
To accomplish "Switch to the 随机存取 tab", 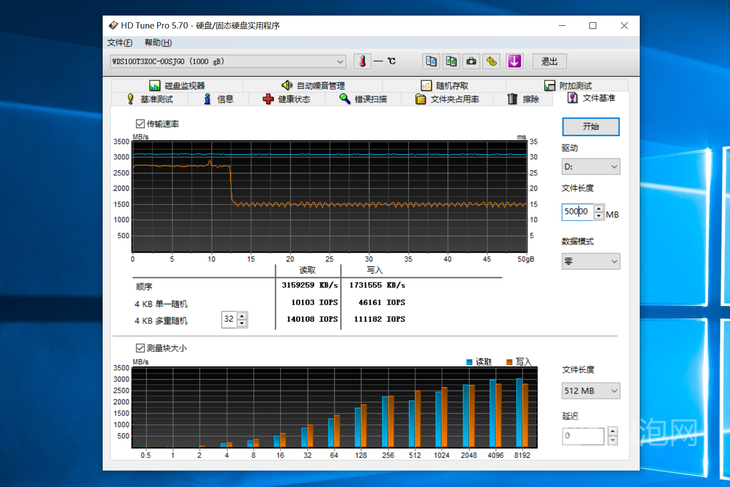I will pos(445,86).
